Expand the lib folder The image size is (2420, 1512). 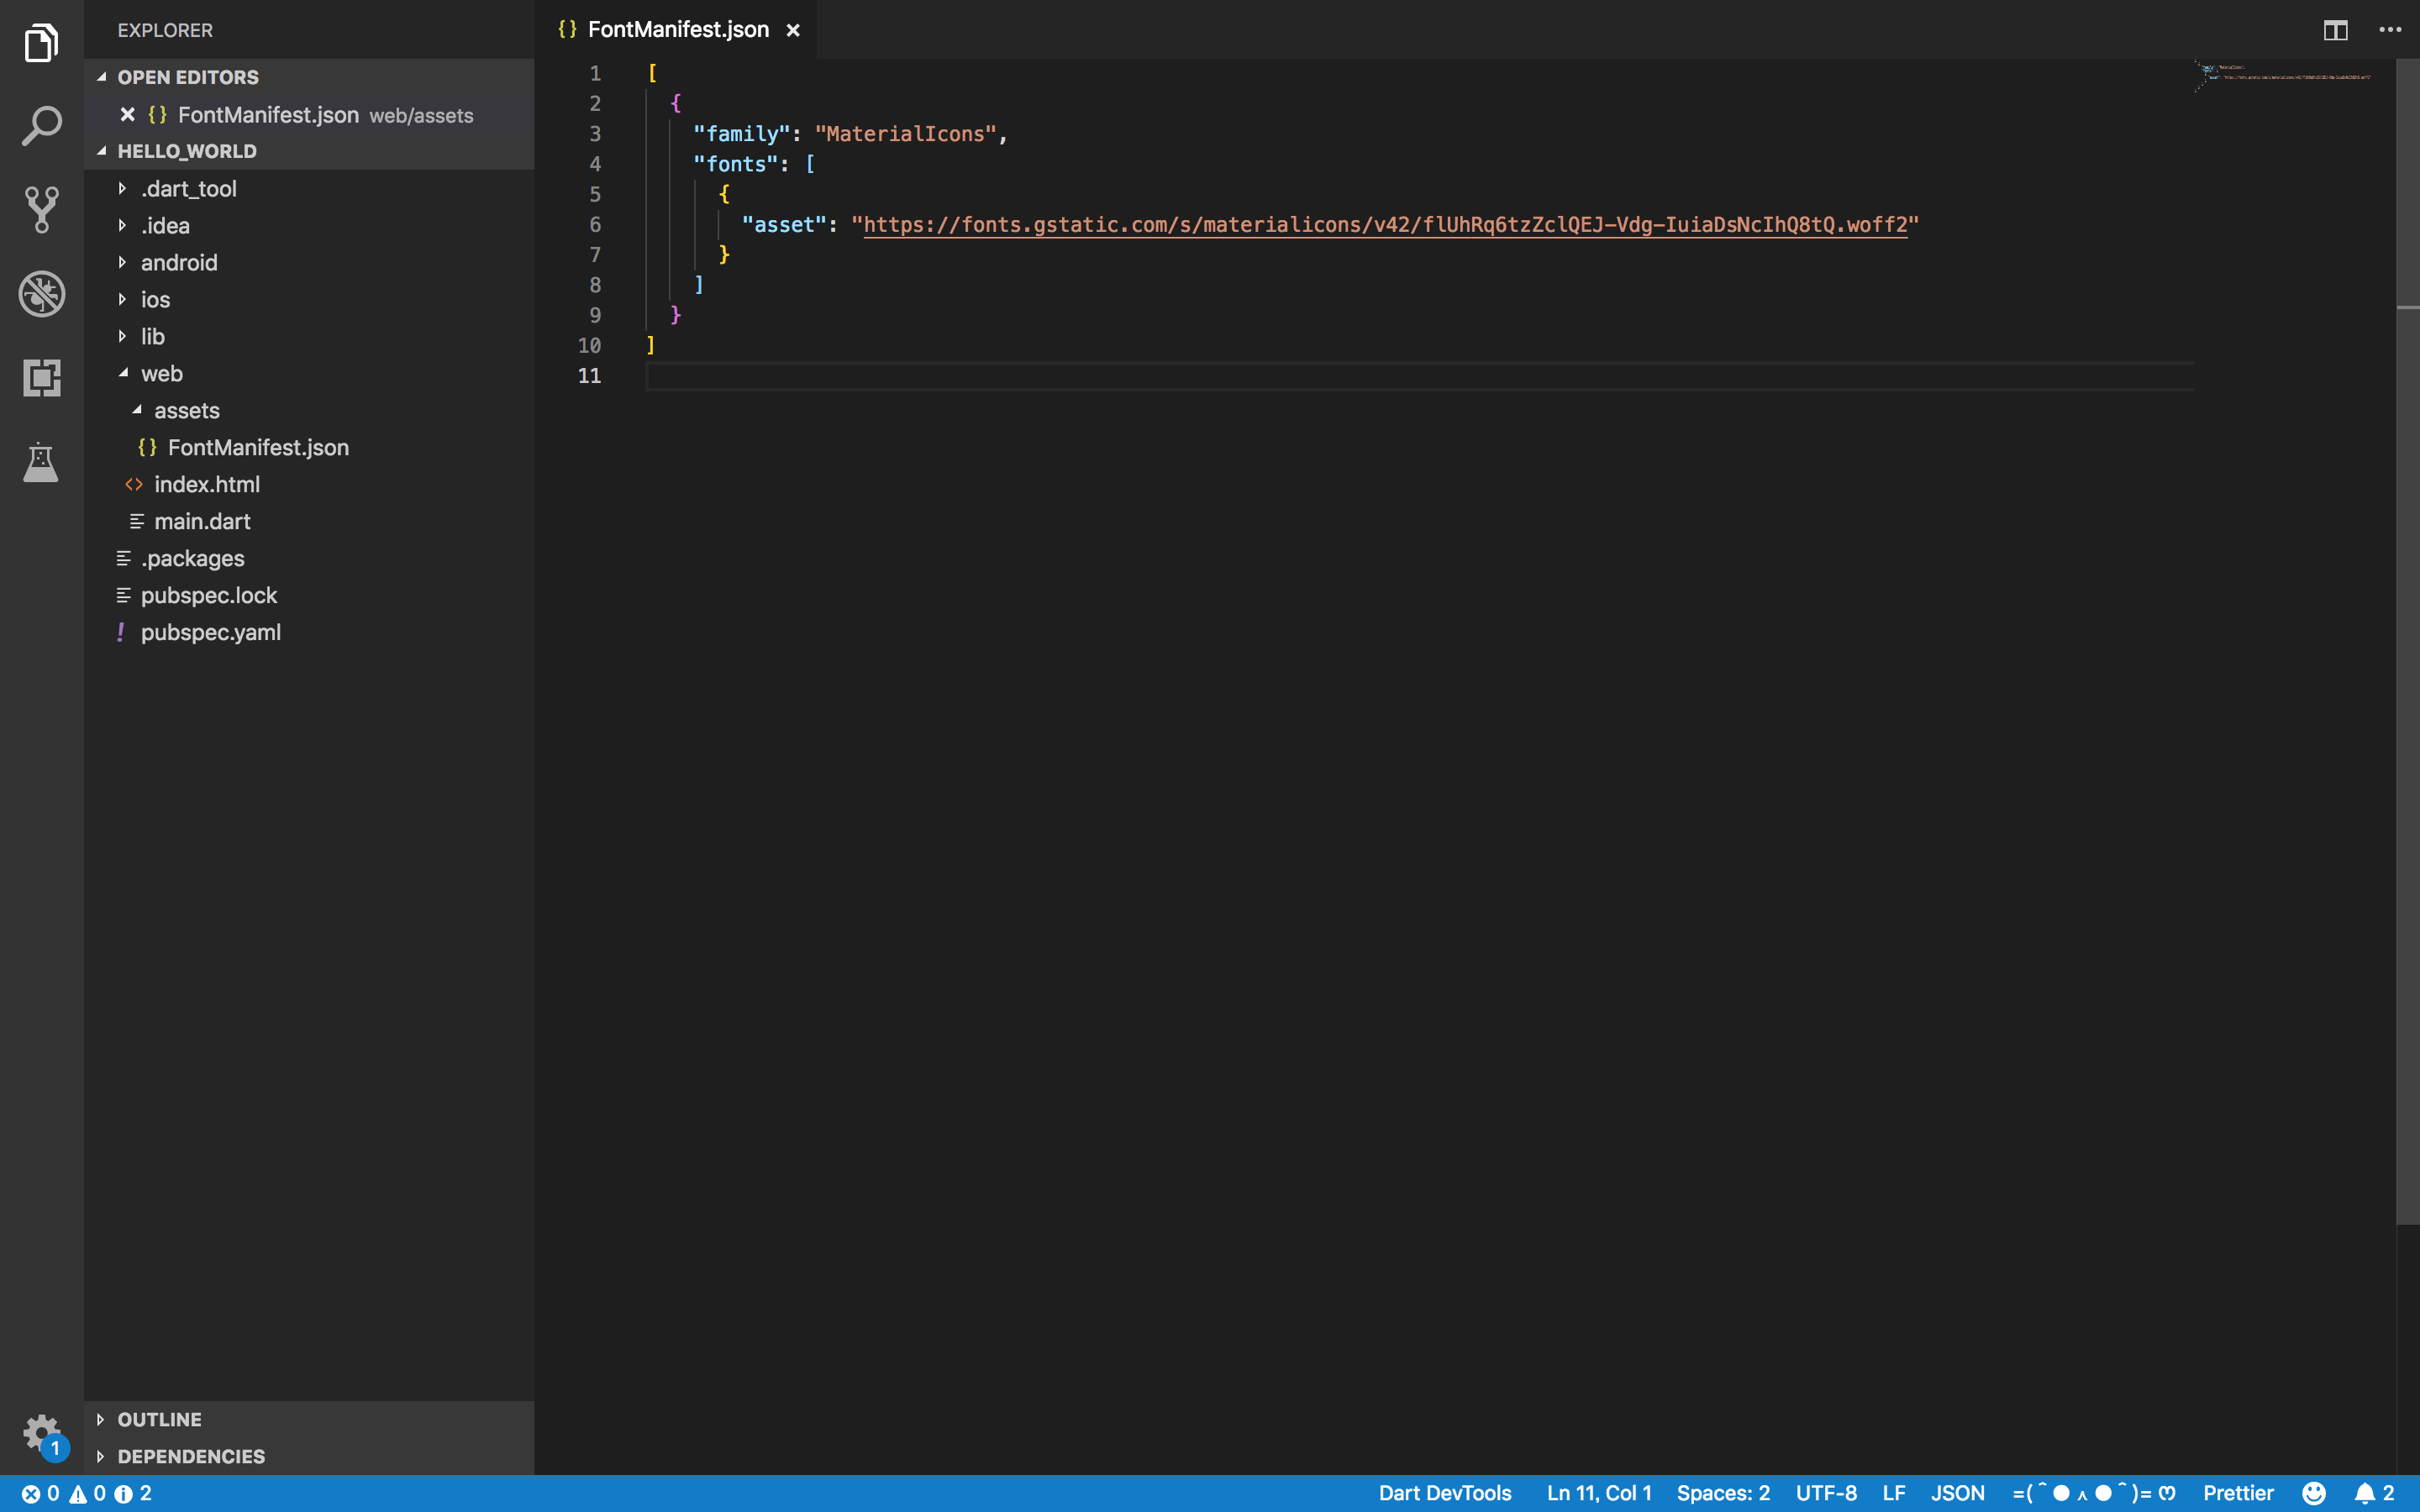coord(152,336)
